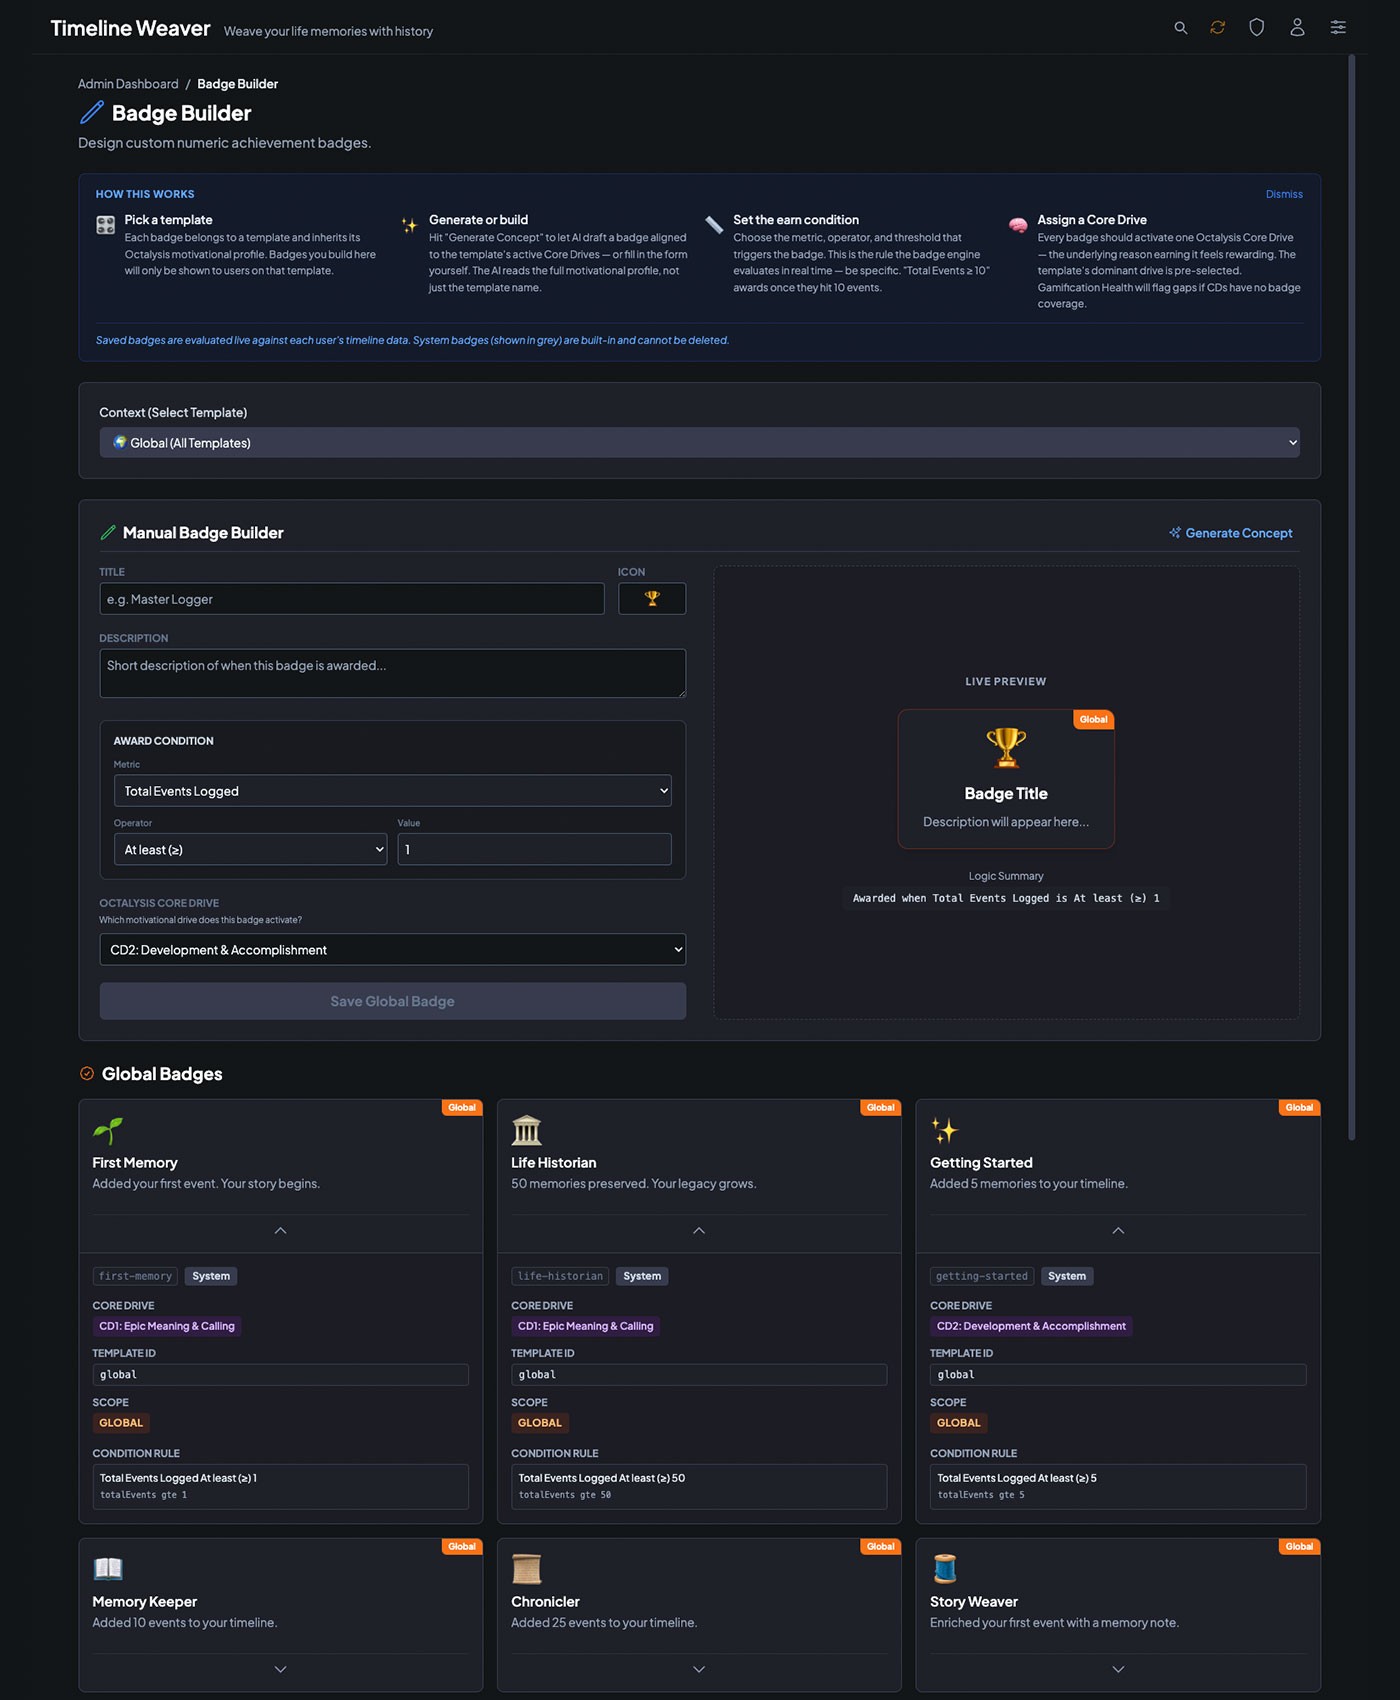This screenshot has height=1700, width=1400.
Task: Click the Life Historian temple icon
Action: 526,1131
